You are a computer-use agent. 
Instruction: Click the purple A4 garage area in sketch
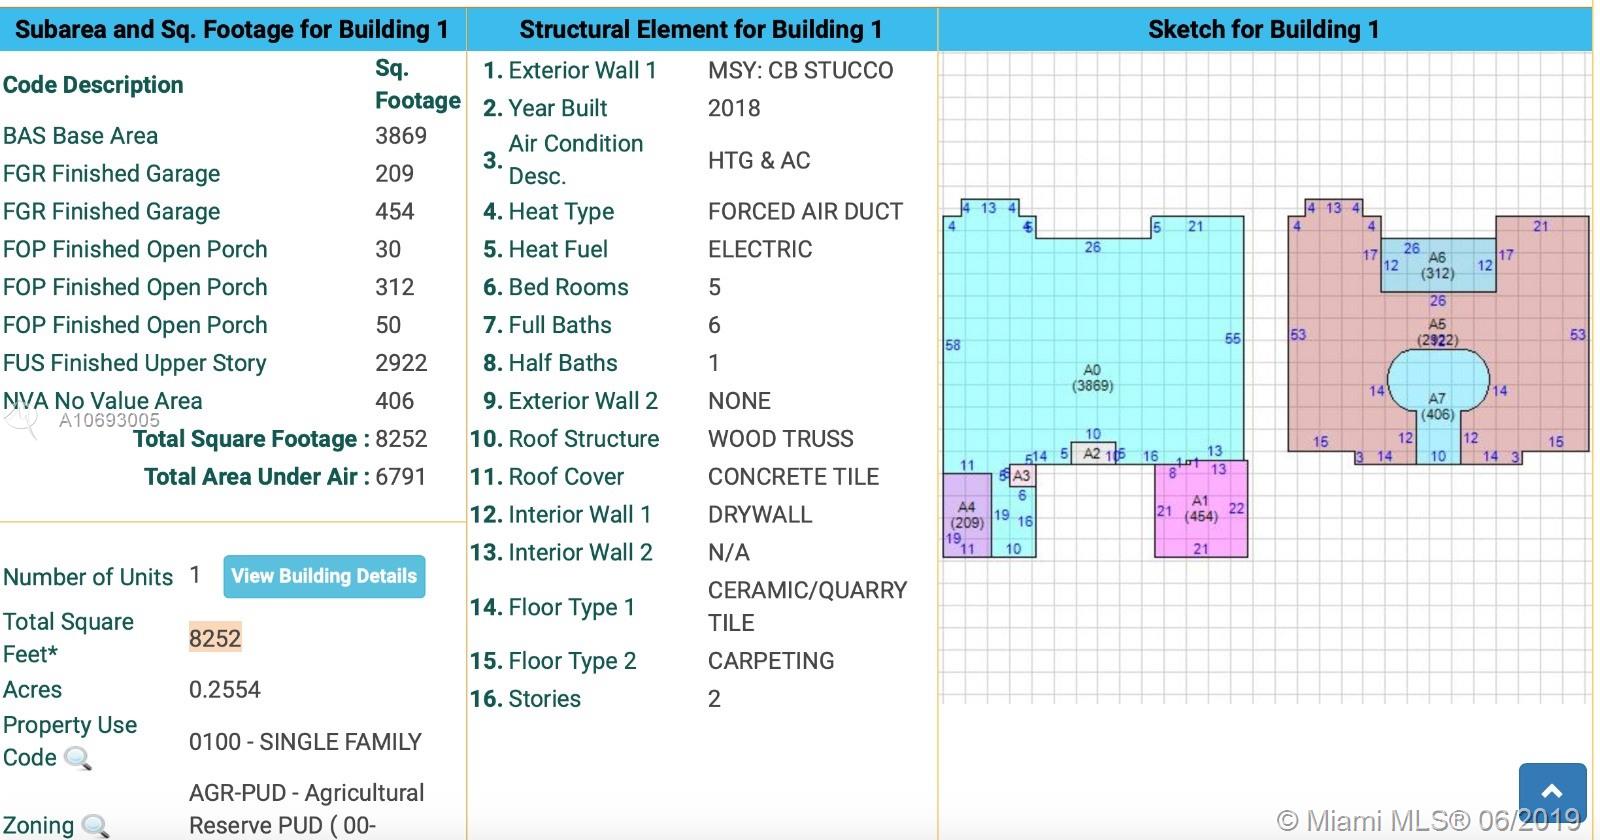966,515
